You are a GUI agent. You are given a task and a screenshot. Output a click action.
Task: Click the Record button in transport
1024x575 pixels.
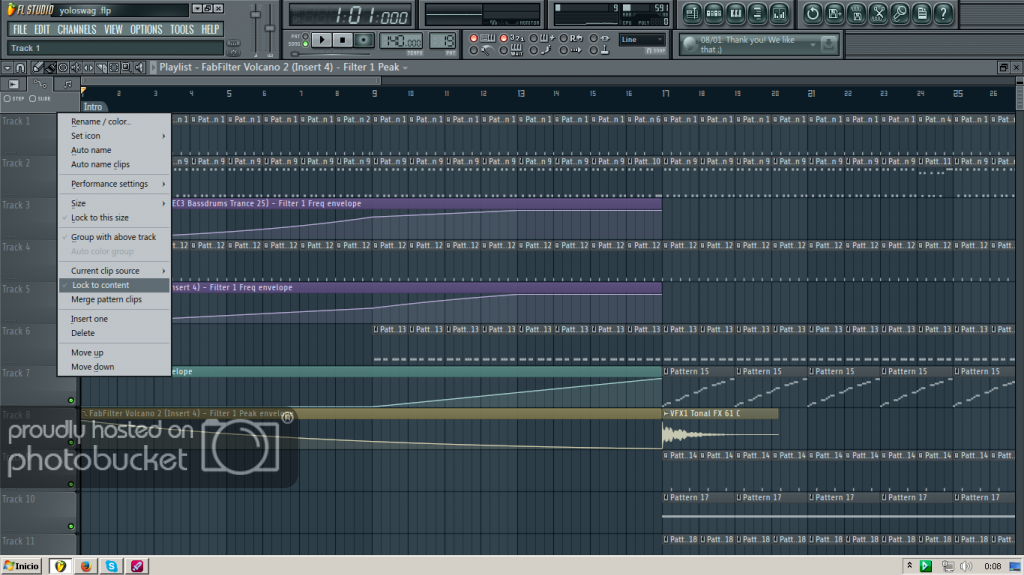click(x=364, y=40)
